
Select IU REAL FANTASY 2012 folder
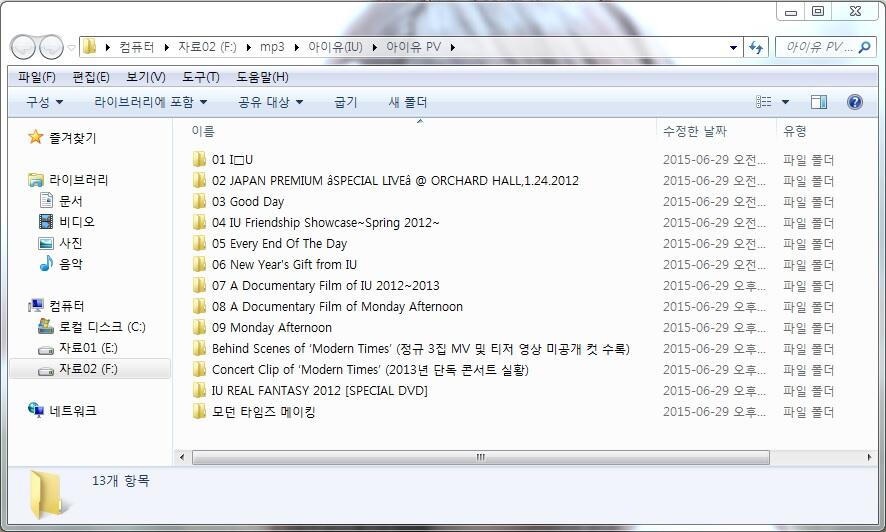310,390
